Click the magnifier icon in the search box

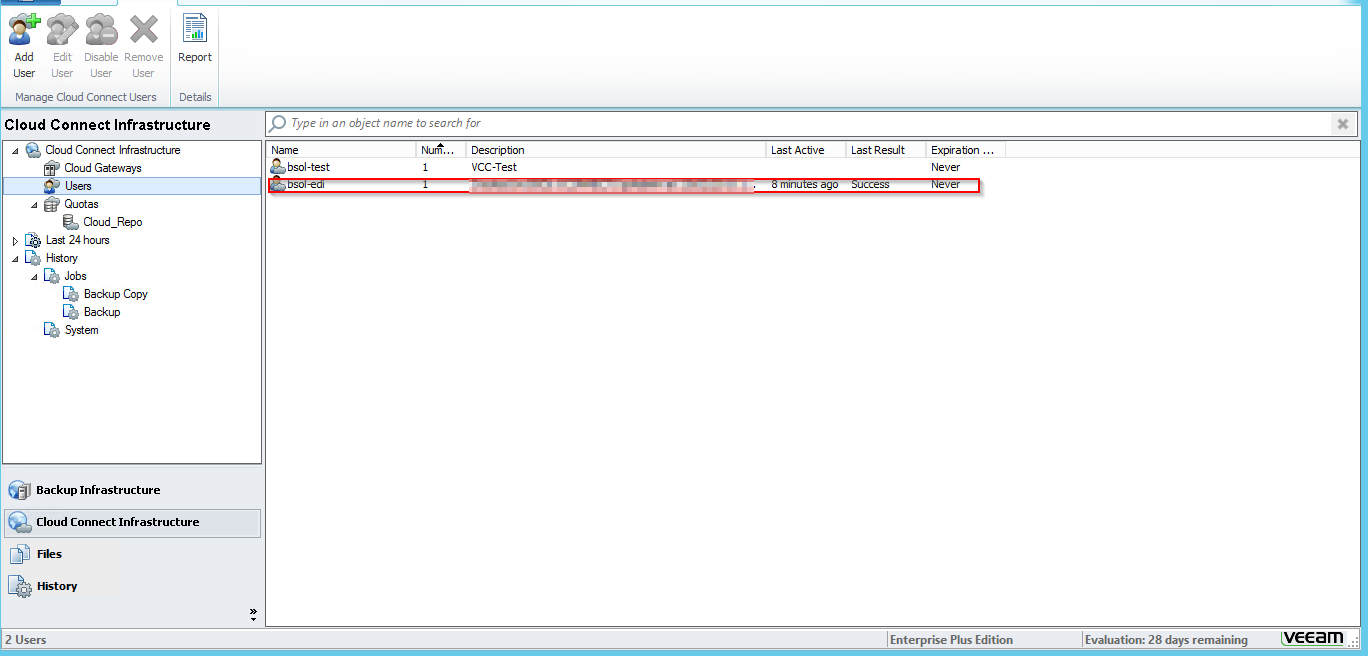coord(279,124)
